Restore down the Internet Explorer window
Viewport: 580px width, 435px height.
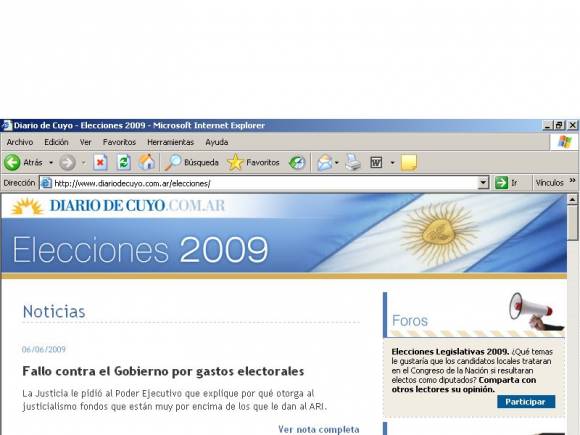pyautogui.click(x=559, y=125)
